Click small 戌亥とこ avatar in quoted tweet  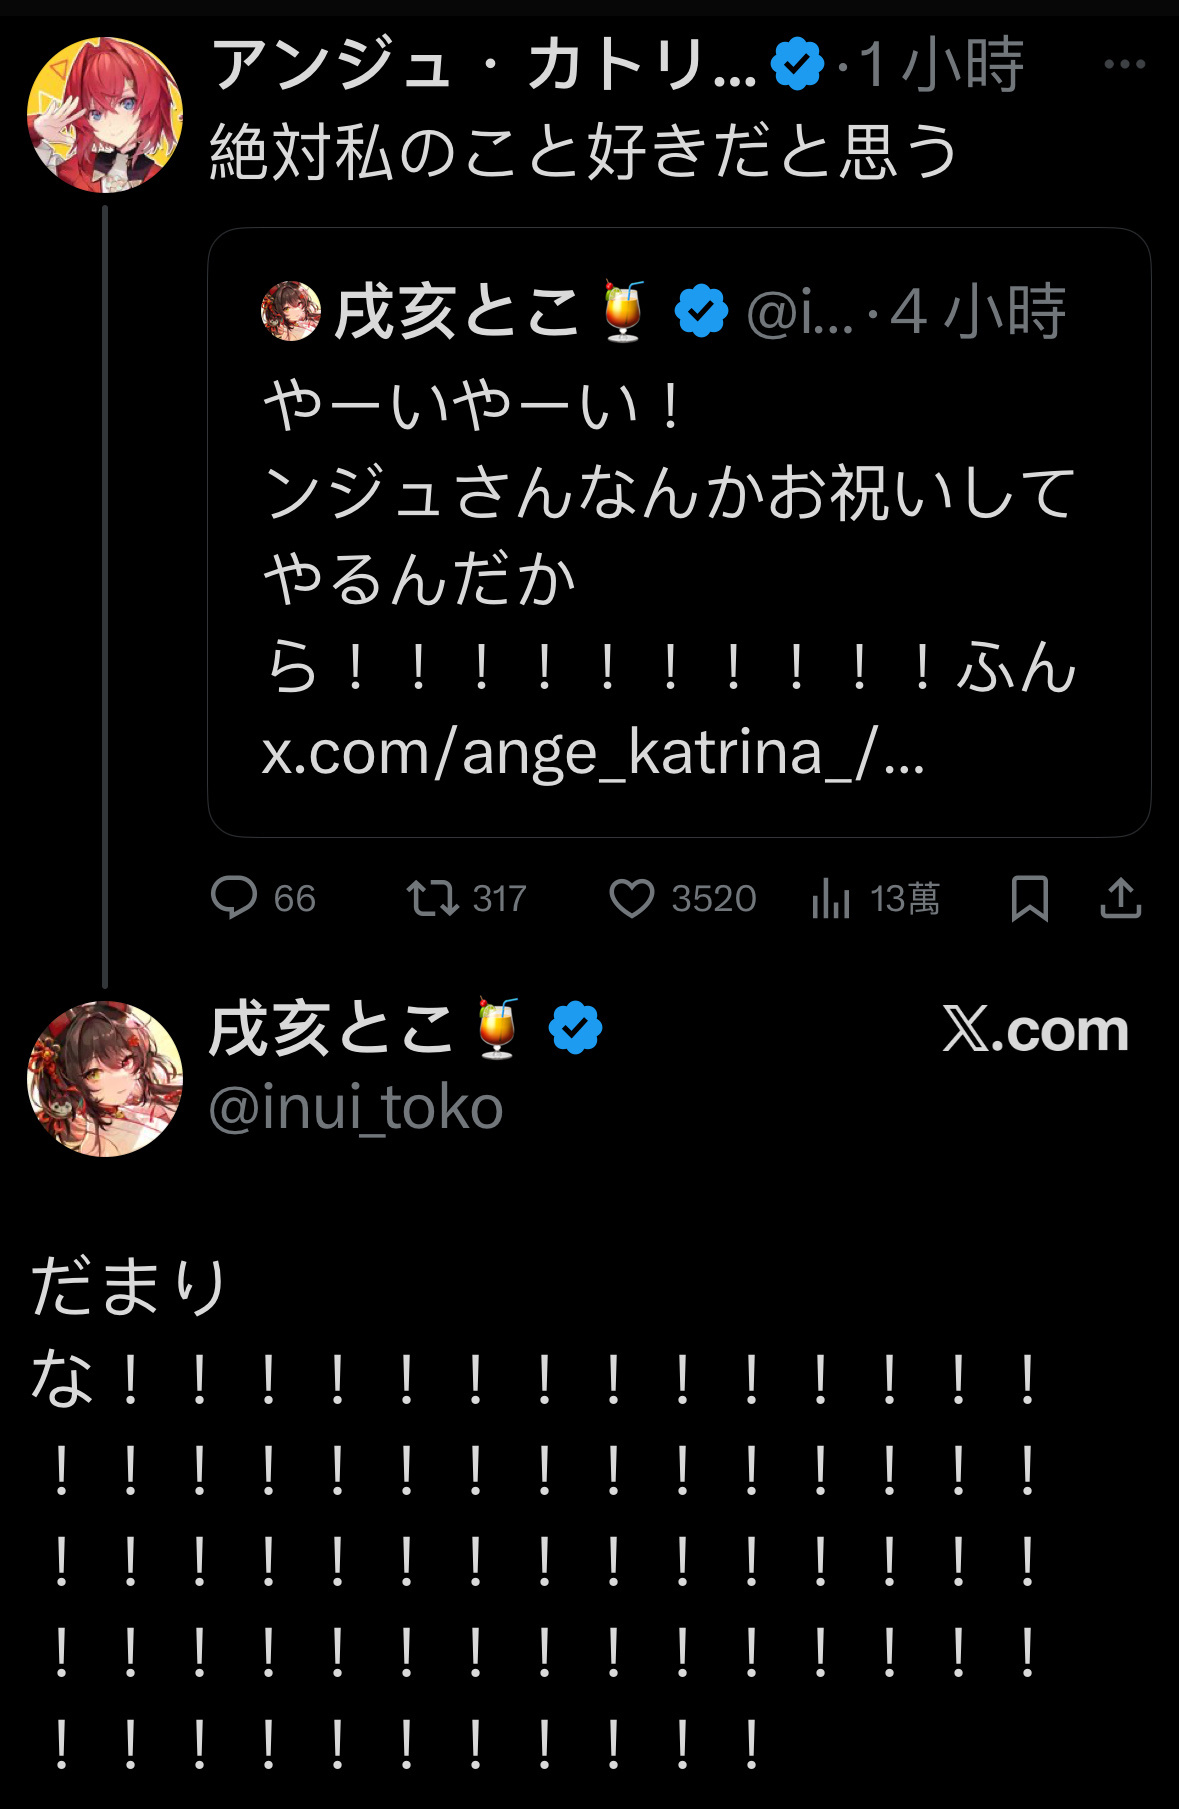click(x=291, y=311)
